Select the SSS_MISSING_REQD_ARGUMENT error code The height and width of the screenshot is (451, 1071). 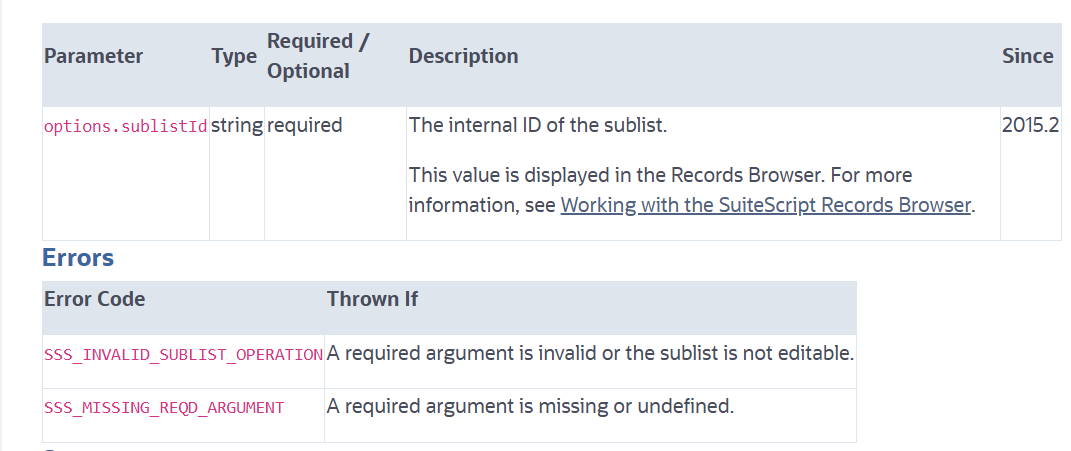click(164, 408)
